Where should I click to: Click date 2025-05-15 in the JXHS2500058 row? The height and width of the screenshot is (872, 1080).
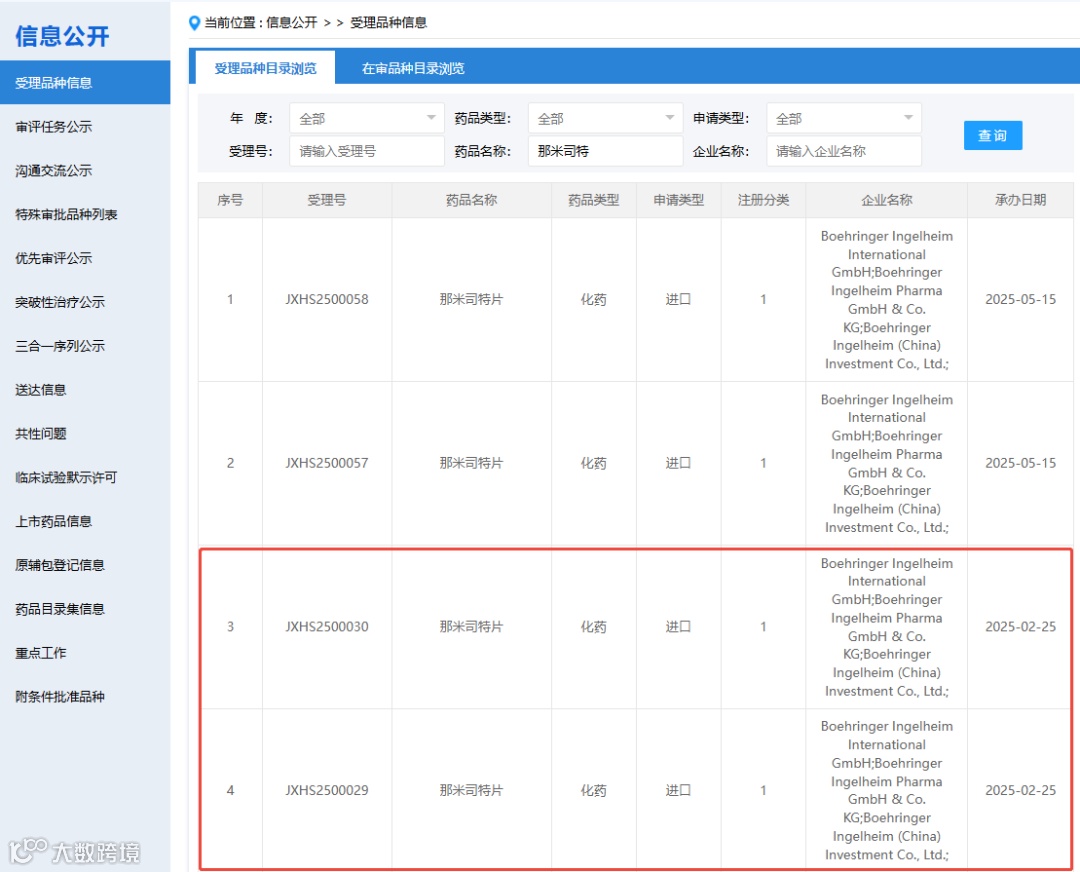pyautogui.click(x=1020, y=300)
